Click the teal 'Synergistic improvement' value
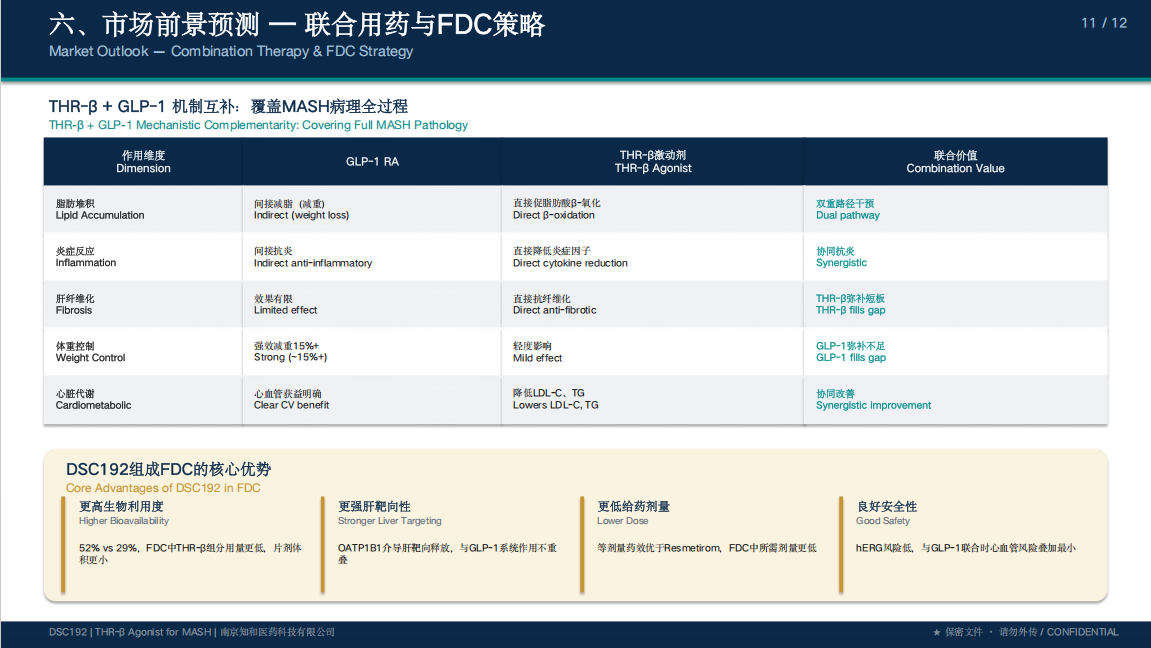This screenshot has width=1151, height=648. [874, 405]
